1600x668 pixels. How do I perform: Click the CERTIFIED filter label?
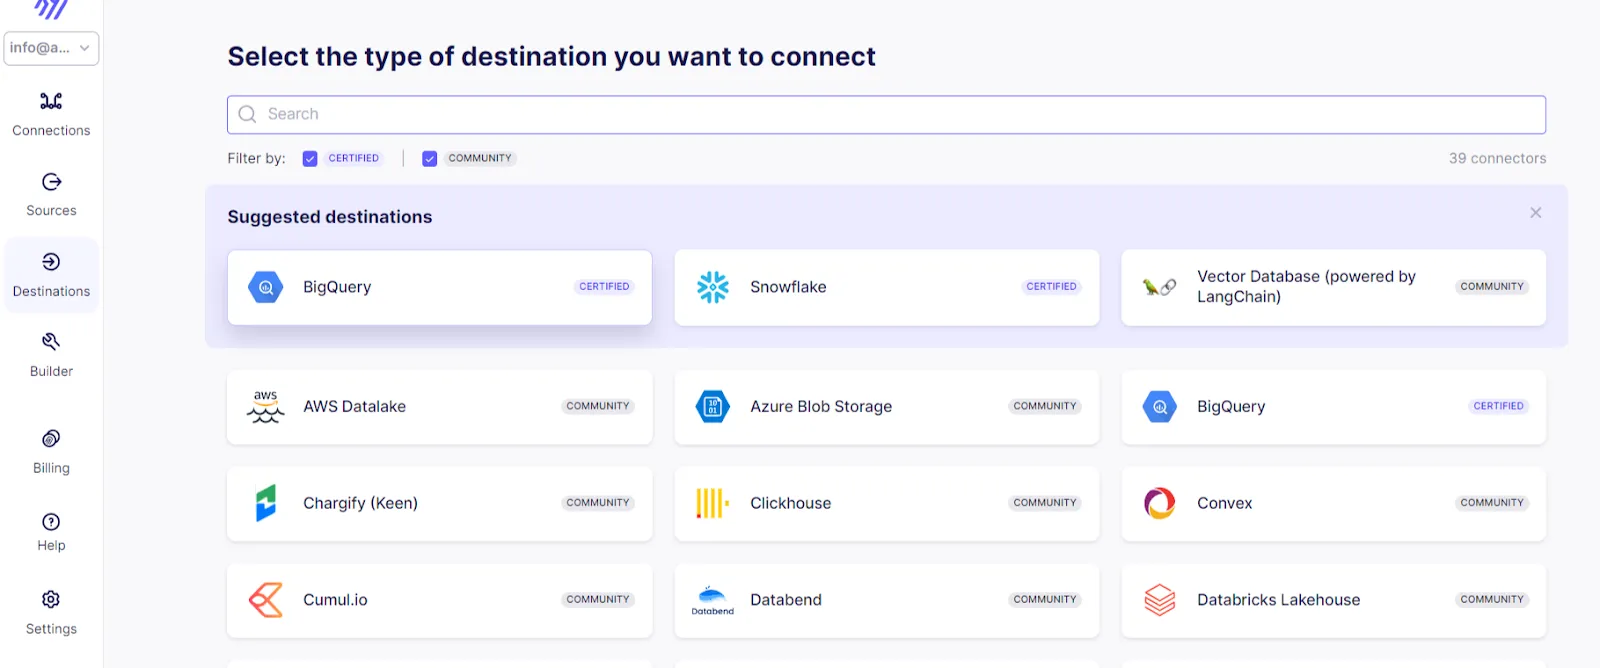[x=354, y=158]
